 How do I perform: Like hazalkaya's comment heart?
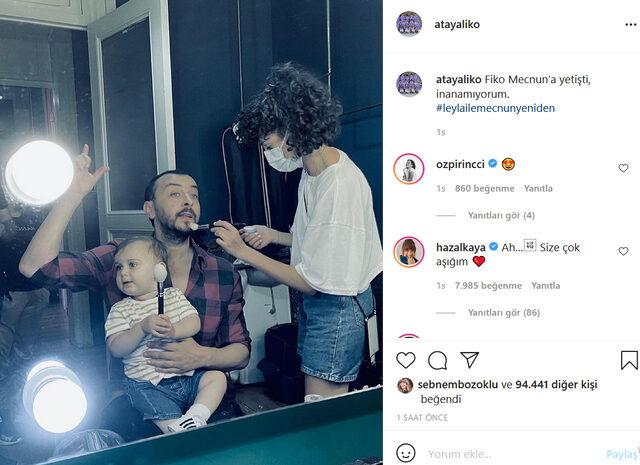(x=623, y=251)
